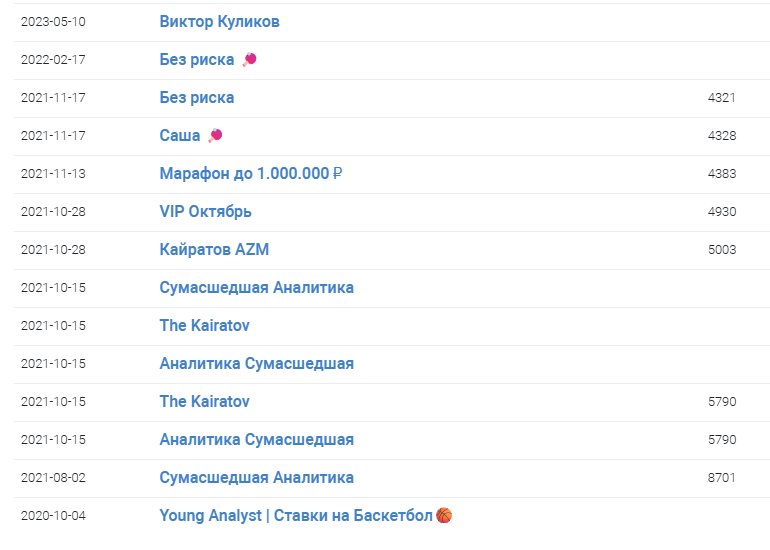Click the number 4930 in VIP Октябрь row

(721, 212)
